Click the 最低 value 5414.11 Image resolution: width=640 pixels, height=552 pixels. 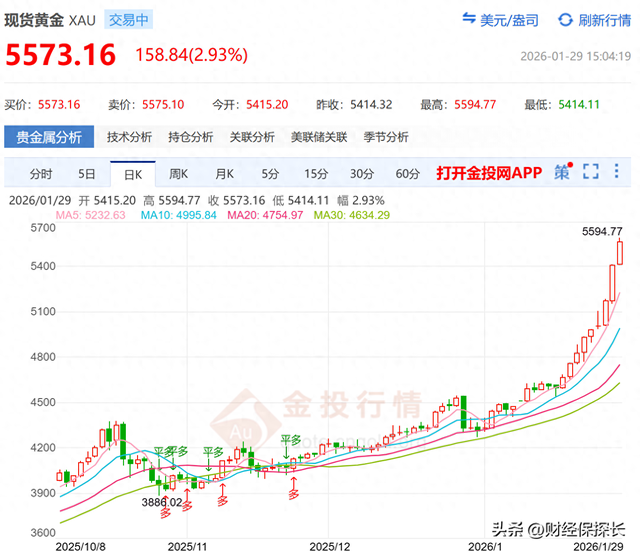tap(579, 105)
